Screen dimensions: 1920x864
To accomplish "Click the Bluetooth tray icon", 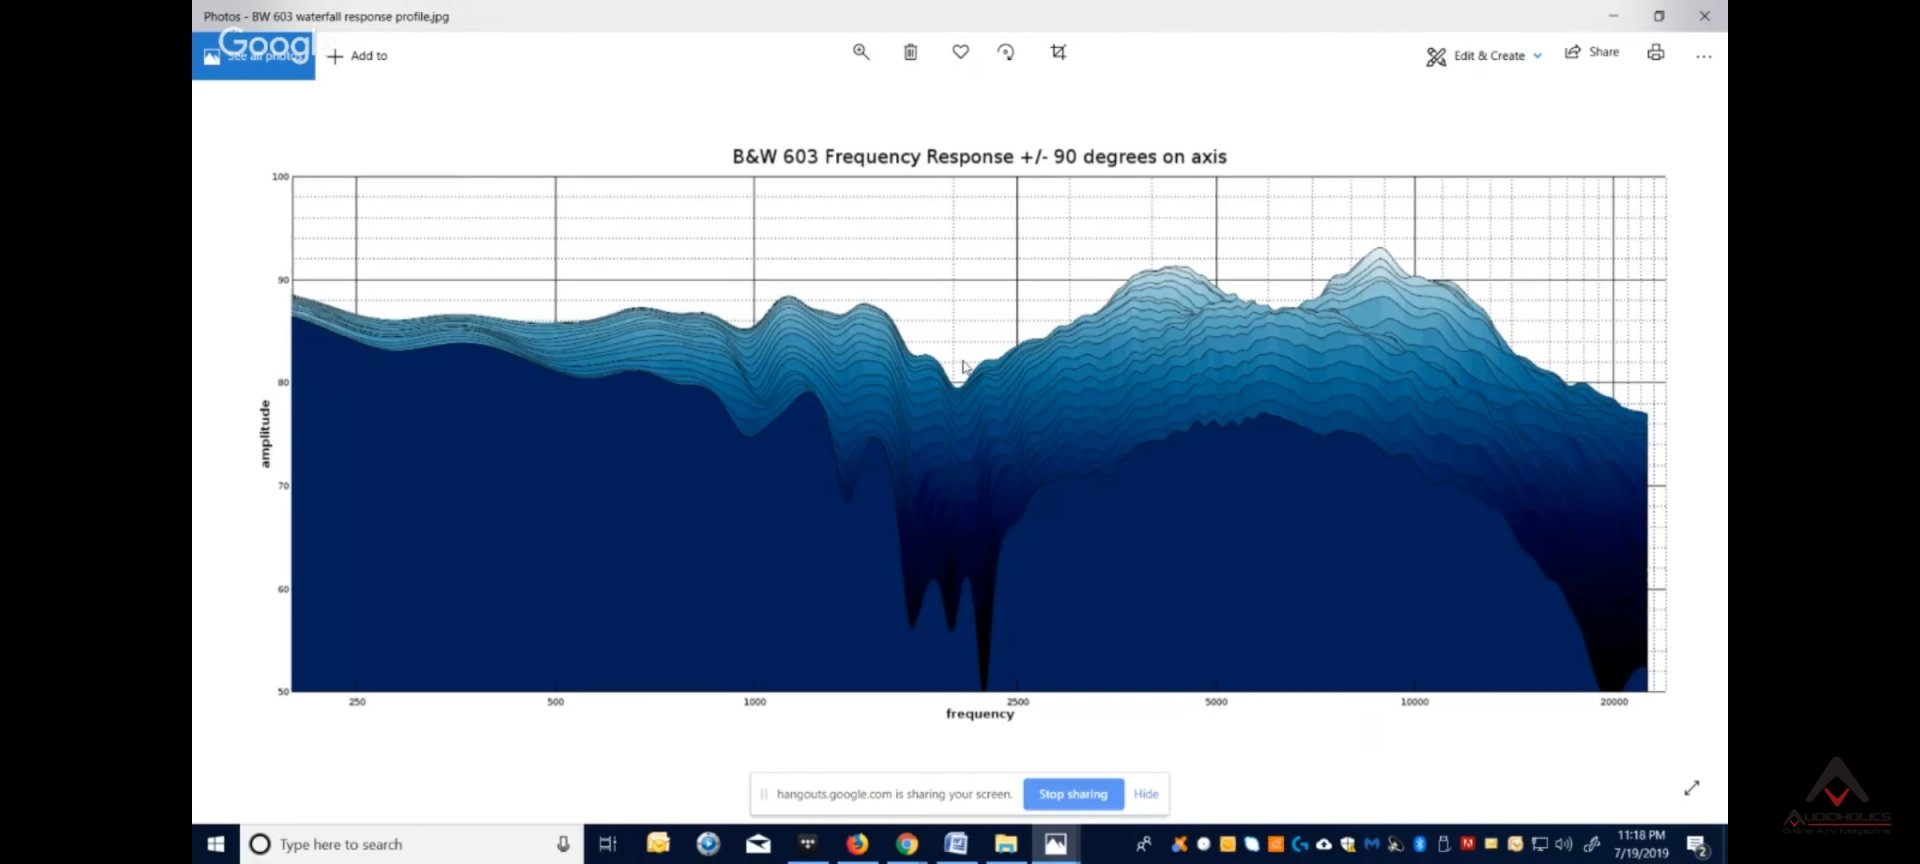I will pos(1419,844).
